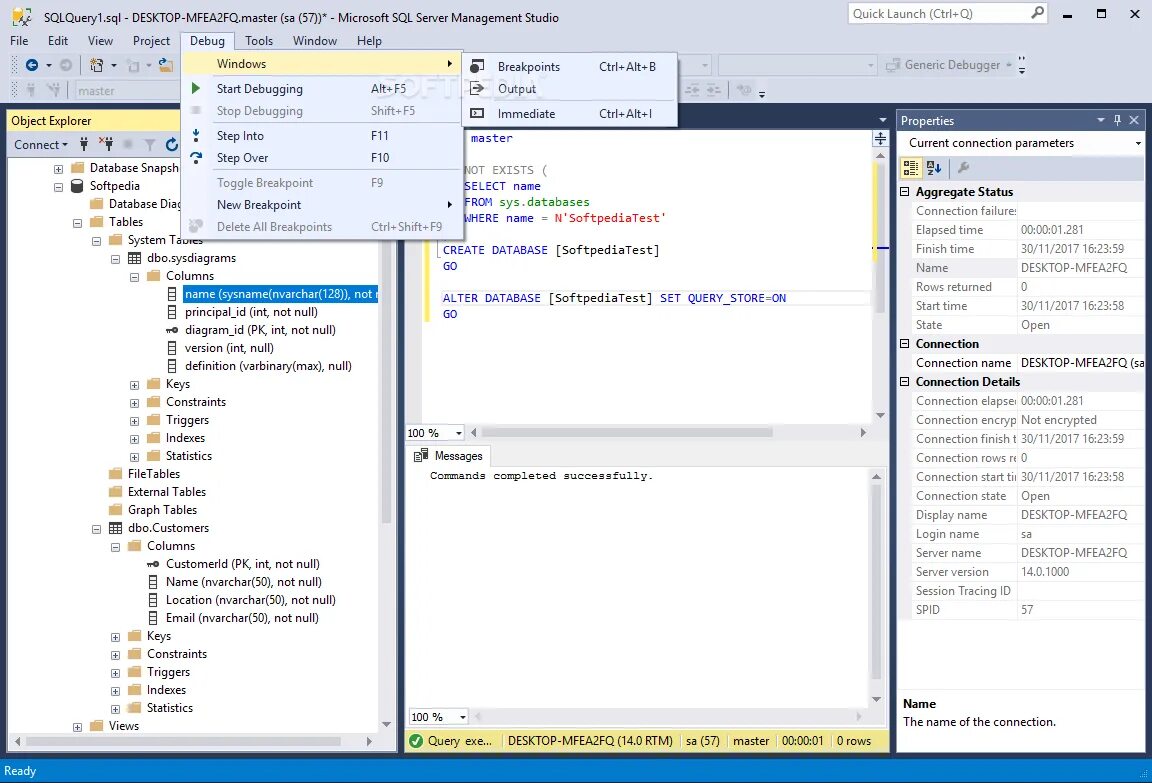Viewport: 1152px width, 783px height.
Task: Switch Properties to Categorized view
Action: click(x=911, y=167)
